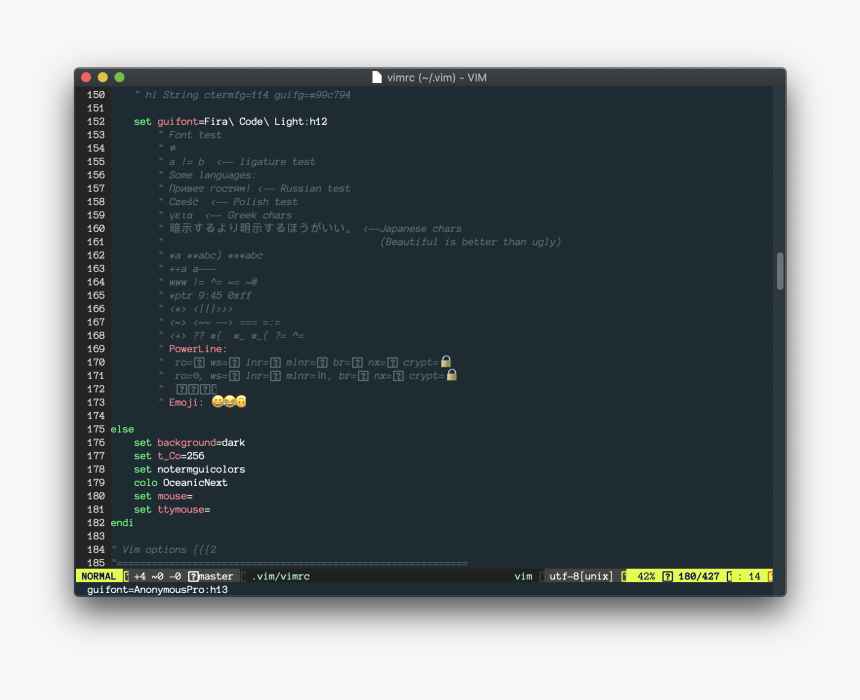Click the green zoom window button

tap(120, 77)
